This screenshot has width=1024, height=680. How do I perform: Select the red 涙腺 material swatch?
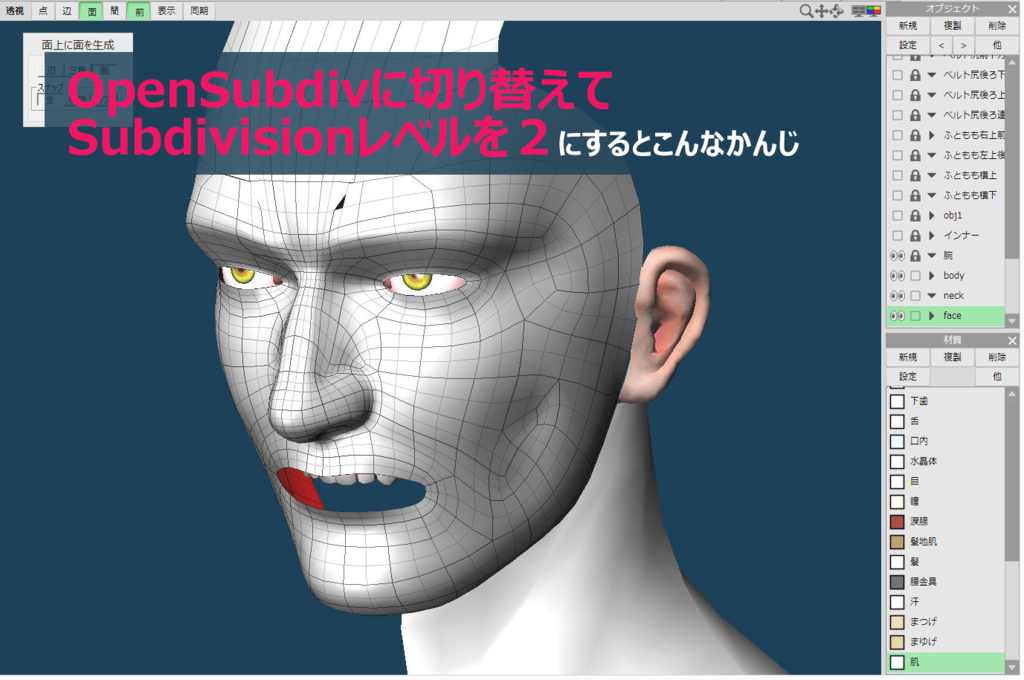pos(897,521)
